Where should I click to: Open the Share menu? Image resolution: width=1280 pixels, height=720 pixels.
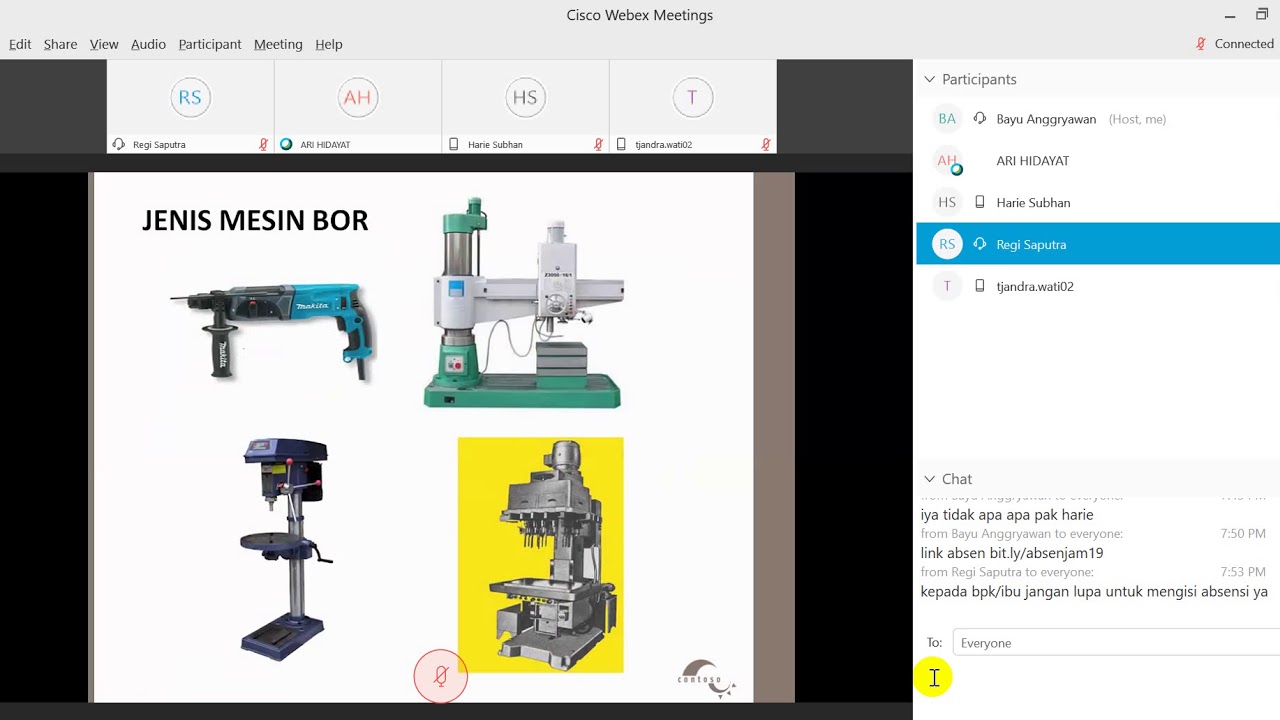point(60,44)
